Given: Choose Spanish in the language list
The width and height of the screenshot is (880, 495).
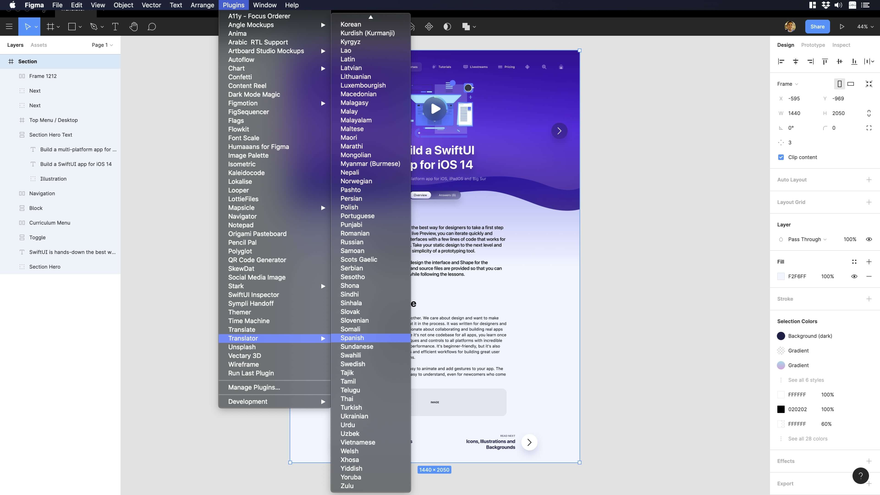Looking at the screenshot, I should tap(370, 338).
